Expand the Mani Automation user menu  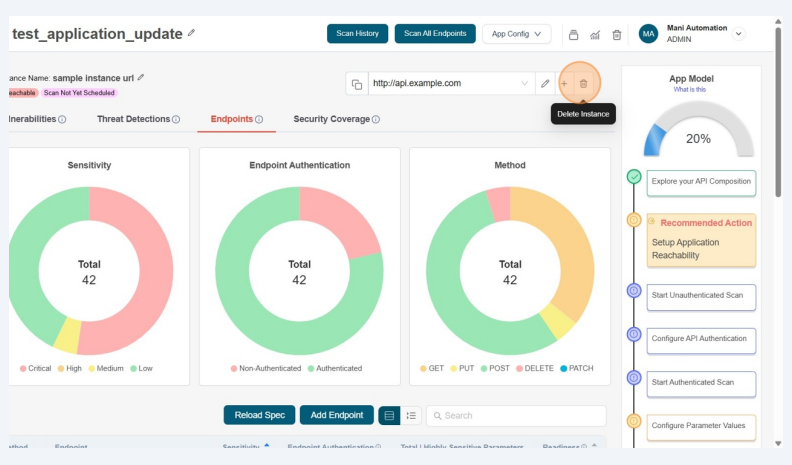[739, 33]
